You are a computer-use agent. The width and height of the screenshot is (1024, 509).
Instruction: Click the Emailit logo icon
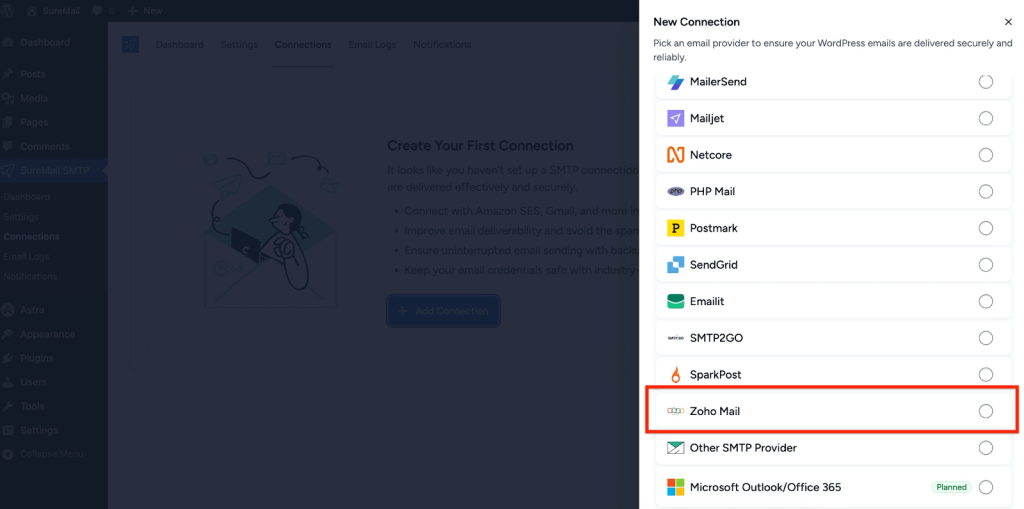(675, 301)
